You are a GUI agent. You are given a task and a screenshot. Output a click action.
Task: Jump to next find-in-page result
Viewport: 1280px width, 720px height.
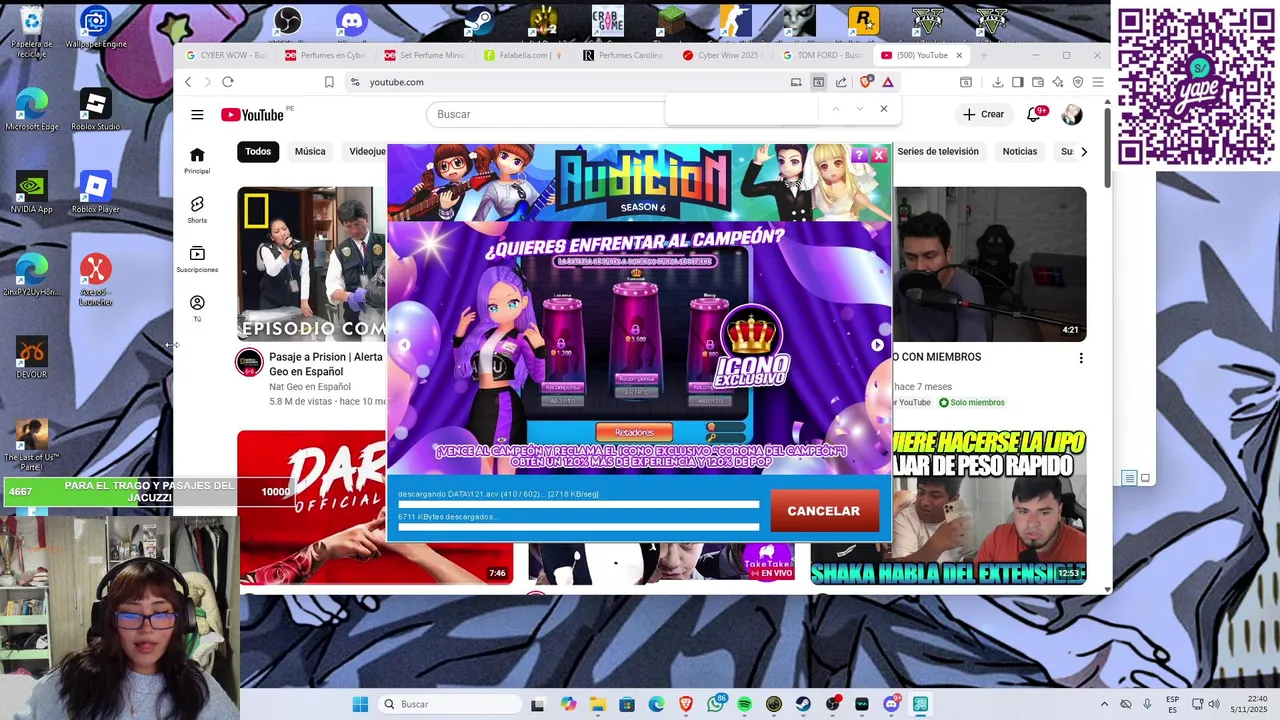(x=859, y=109)
